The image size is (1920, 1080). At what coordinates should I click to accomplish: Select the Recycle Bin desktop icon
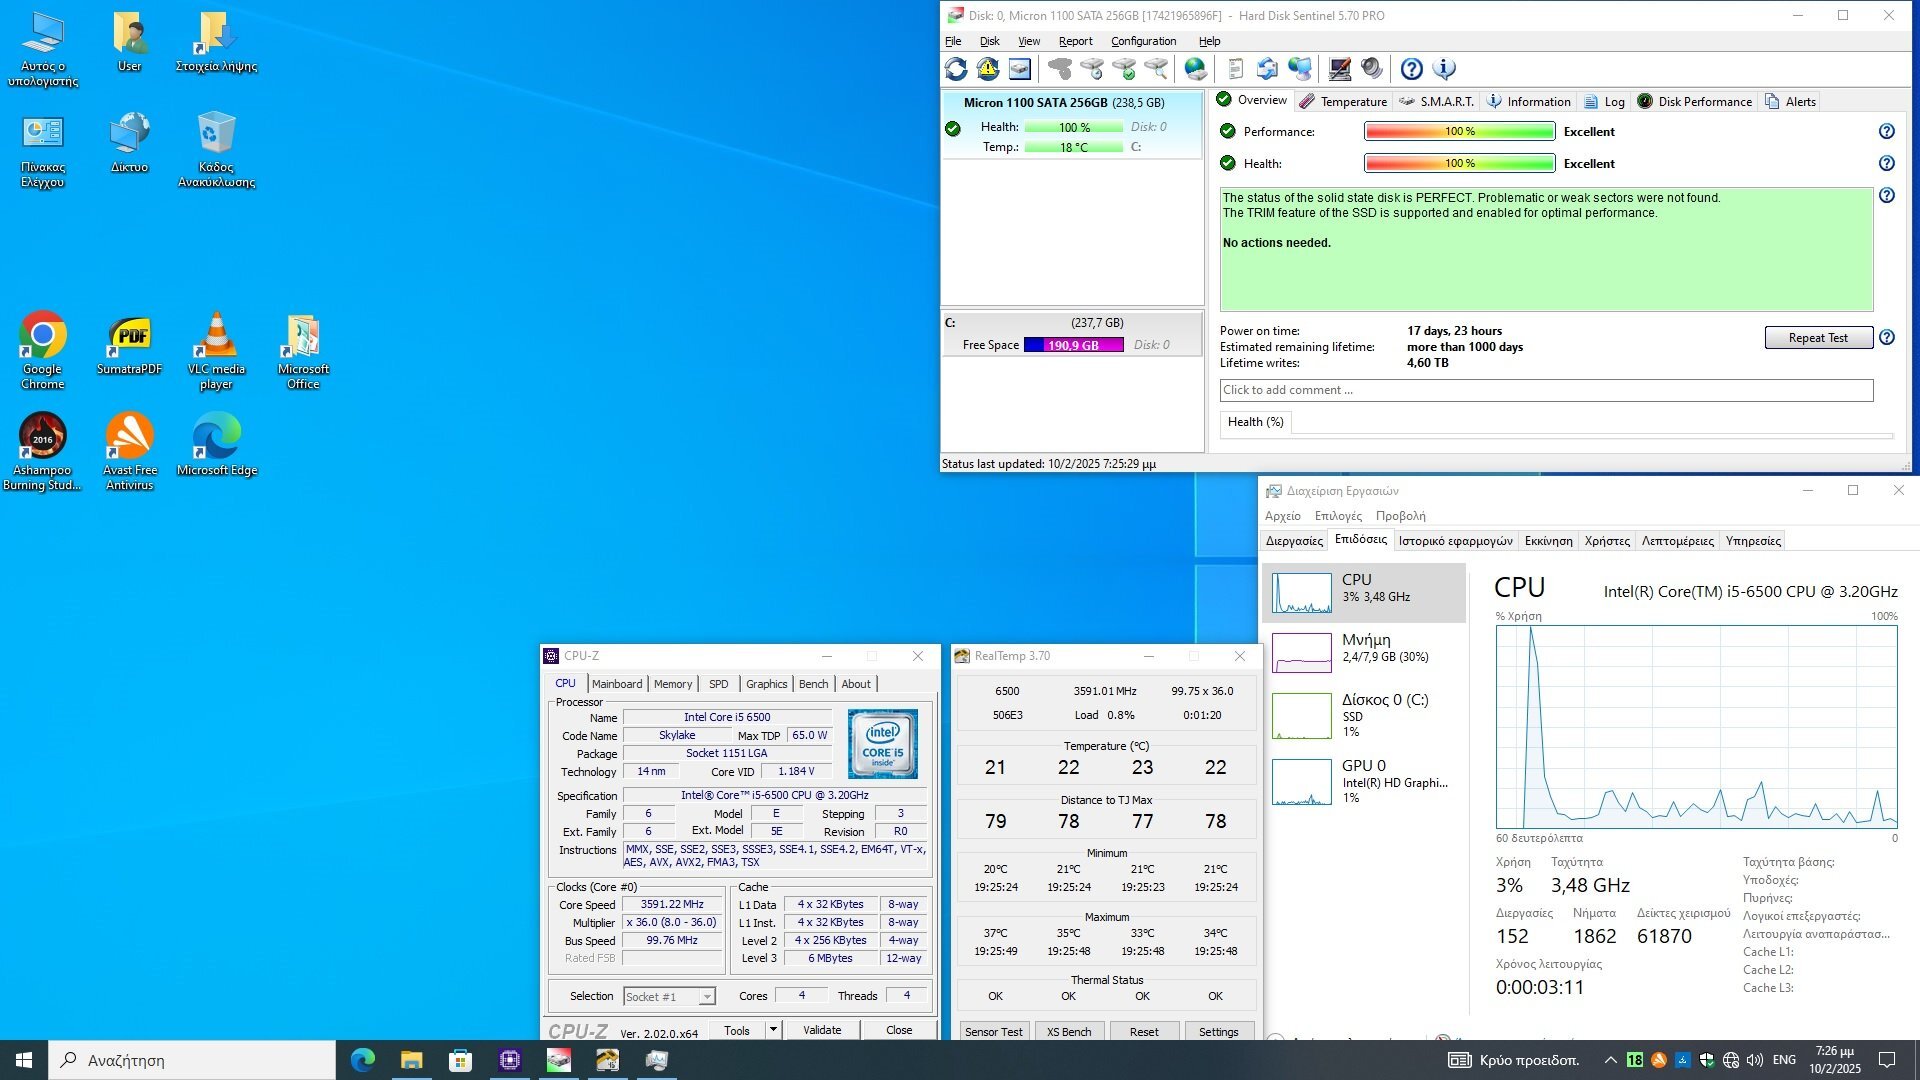(x=216, y=148)
